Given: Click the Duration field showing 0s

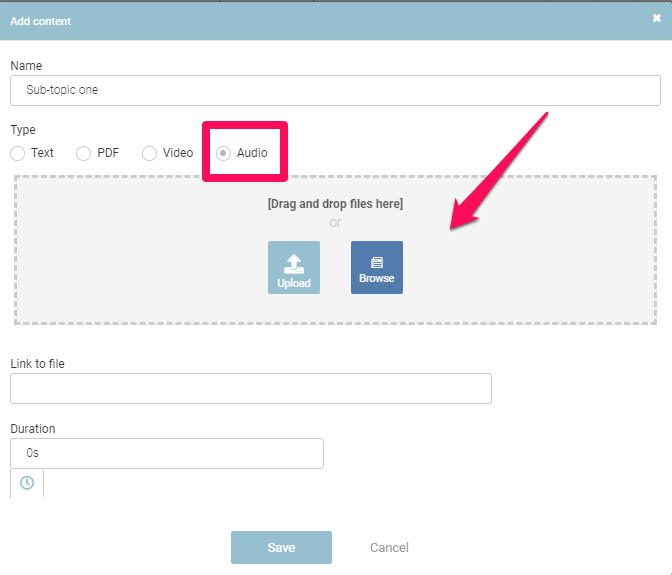Looking at the screenshot, I should (x=166, y=453).
